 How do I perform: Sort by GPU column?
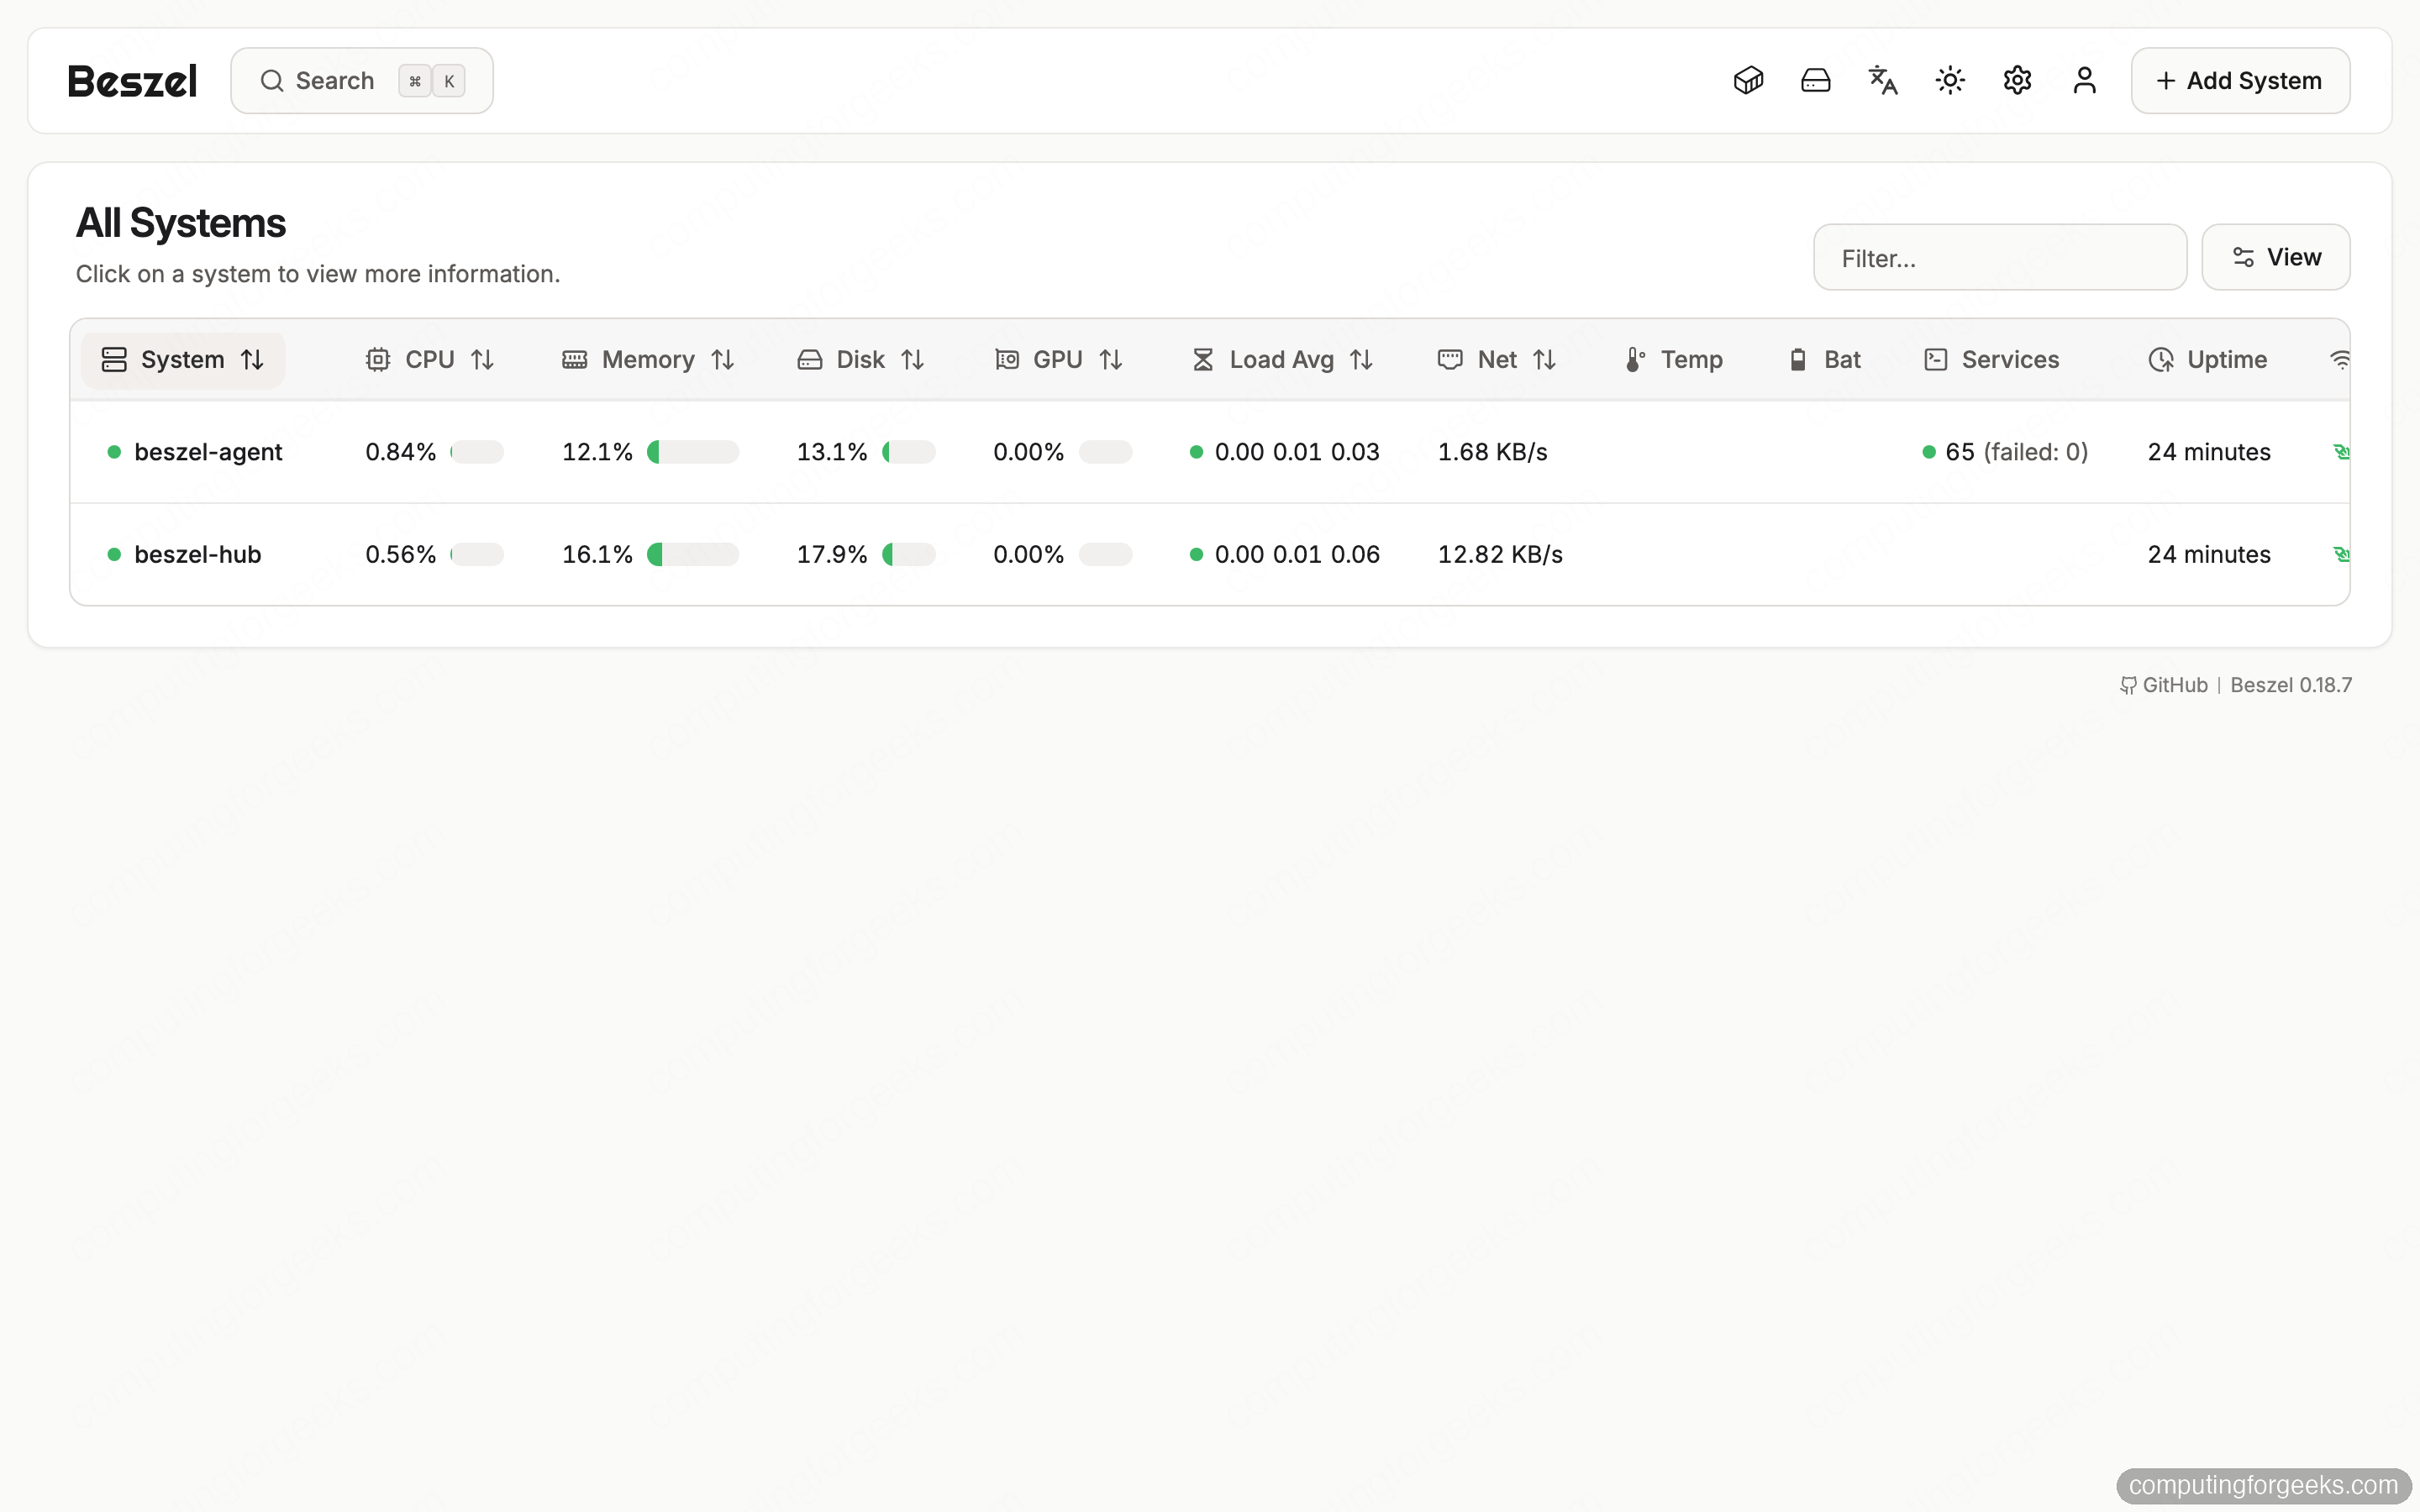(1058, 359)
